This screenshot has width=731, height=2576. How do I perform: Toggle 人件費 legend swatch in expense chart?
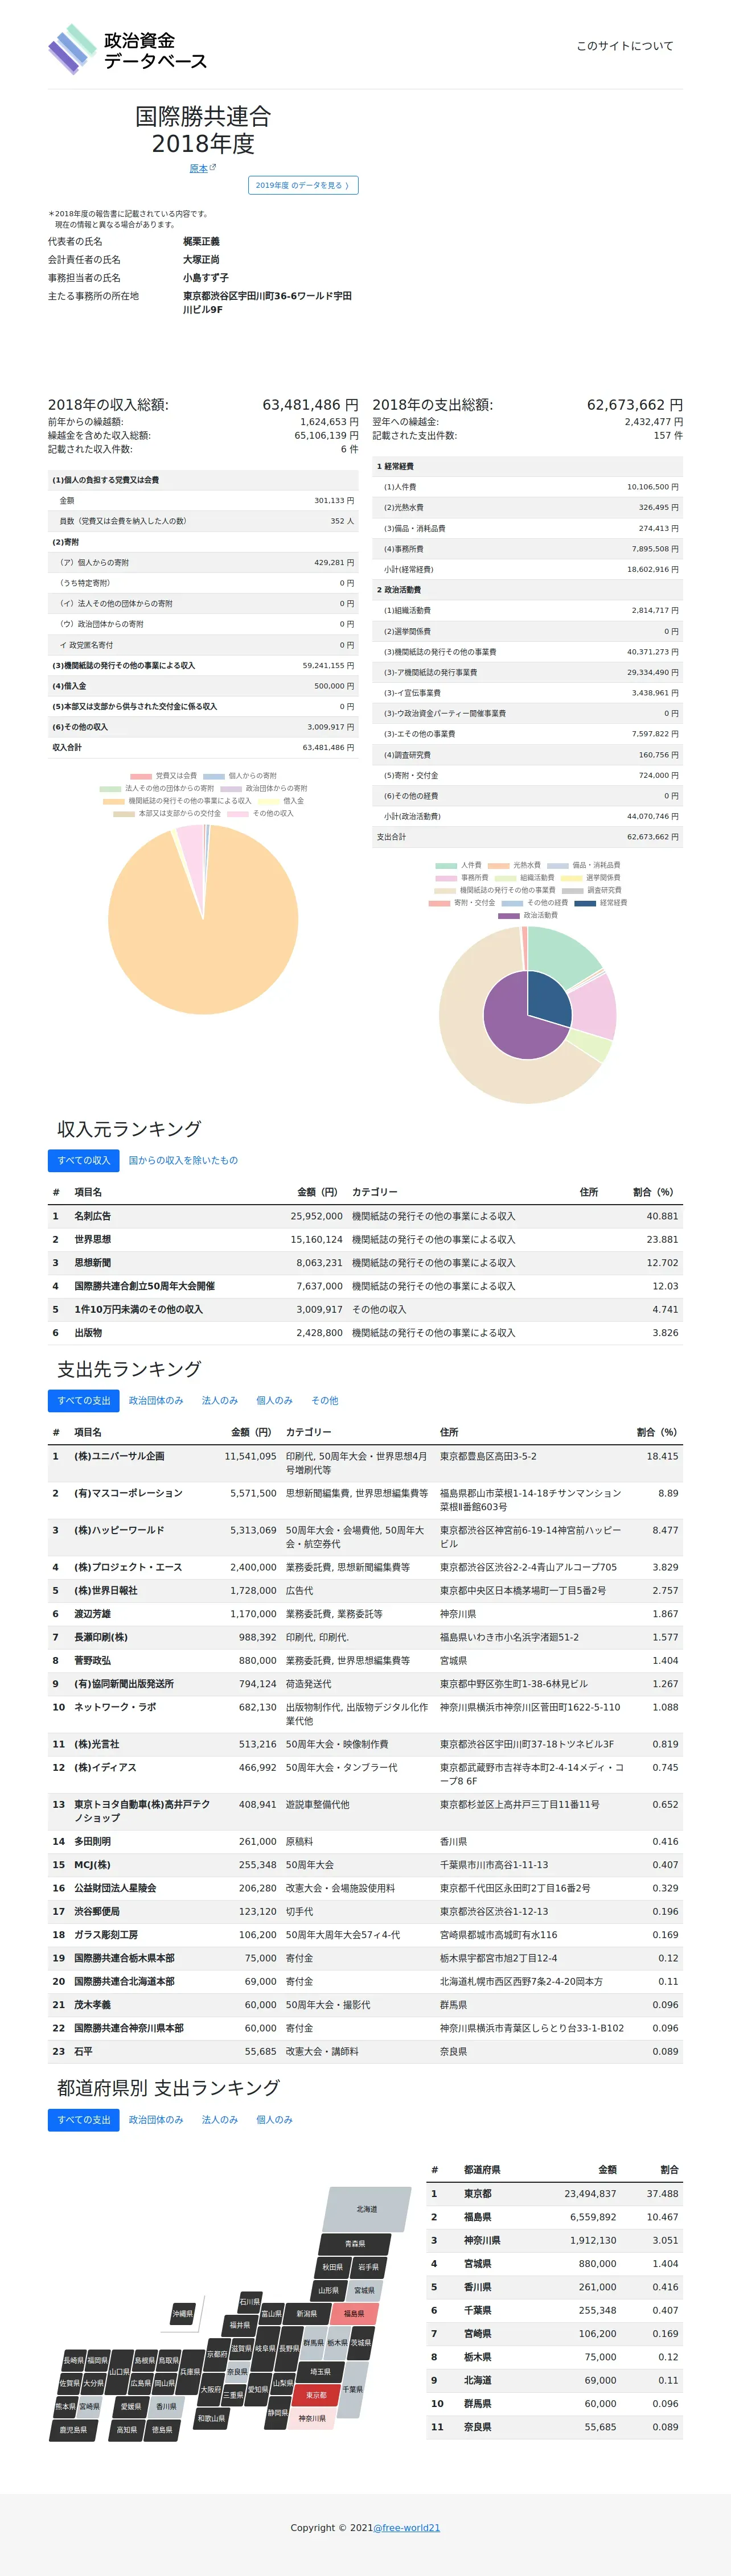click(x=446, y=865)
